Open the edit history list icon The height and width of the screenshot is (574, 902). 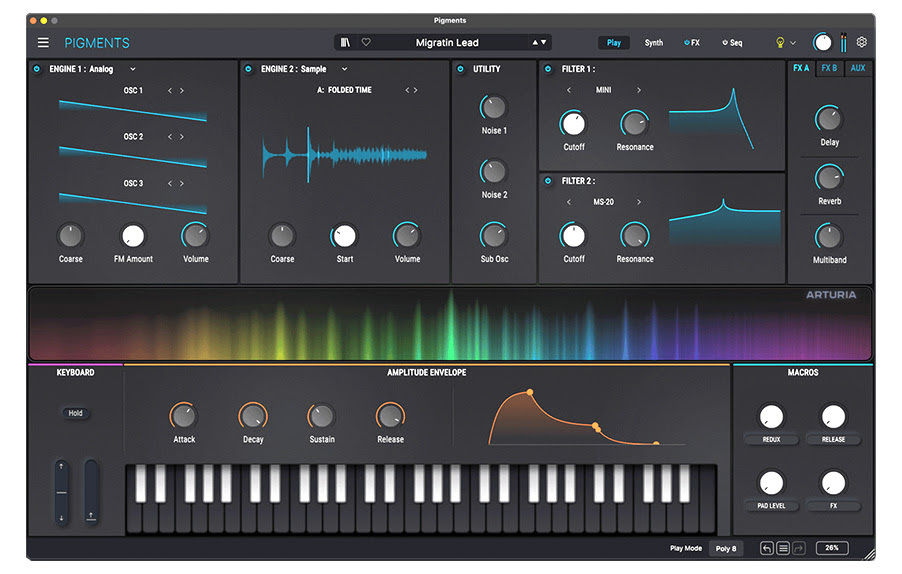pos(783,548)
